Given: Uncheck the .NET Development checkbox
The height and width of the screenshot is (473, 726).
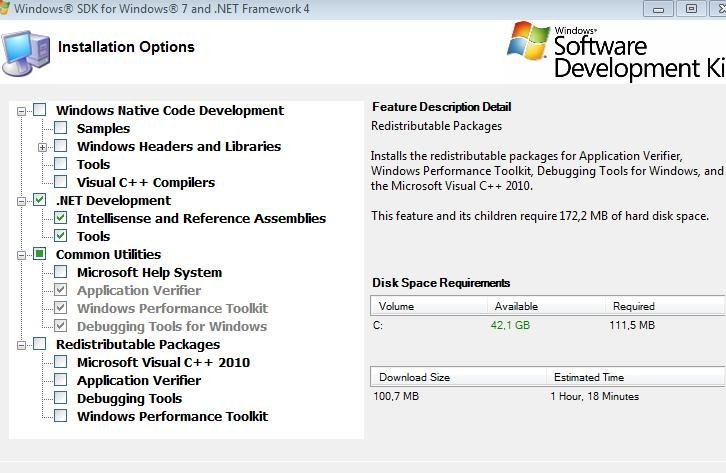Looking at the screenshot, I should [x=40, y=199].
